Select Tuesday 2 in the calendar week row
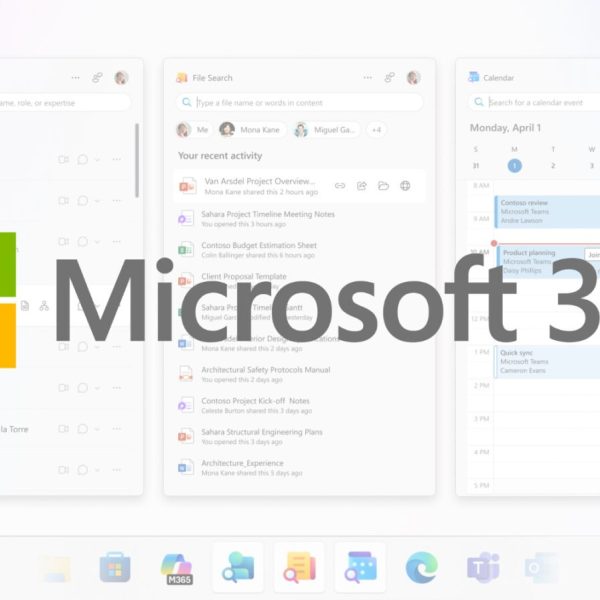Viewport: 600px width, 600px height. pyautogui.click(x=553, y=166)
